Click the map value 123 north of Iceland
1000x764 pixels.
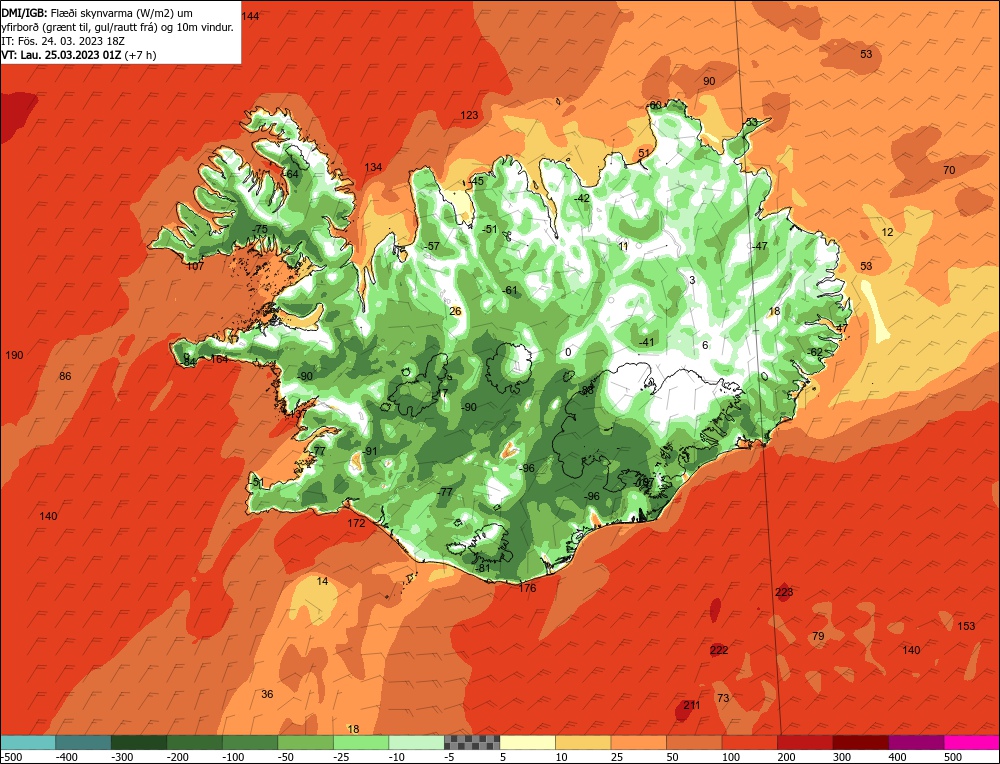[x=469, y=115]
